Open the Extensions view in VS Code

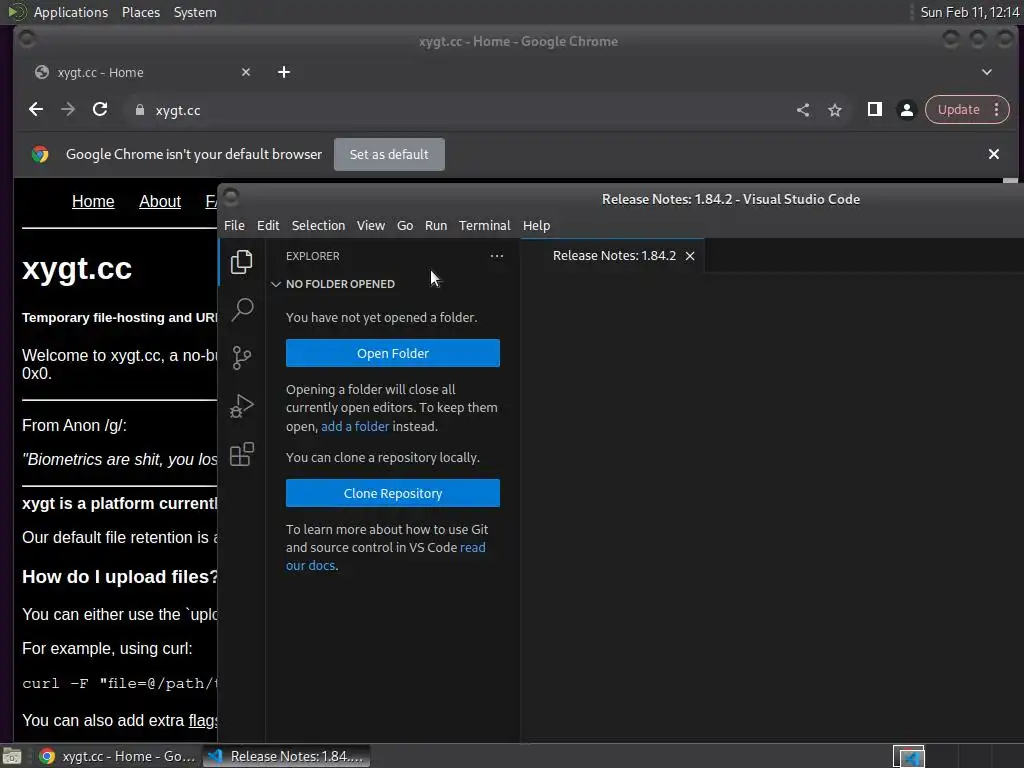click(242, 454)
